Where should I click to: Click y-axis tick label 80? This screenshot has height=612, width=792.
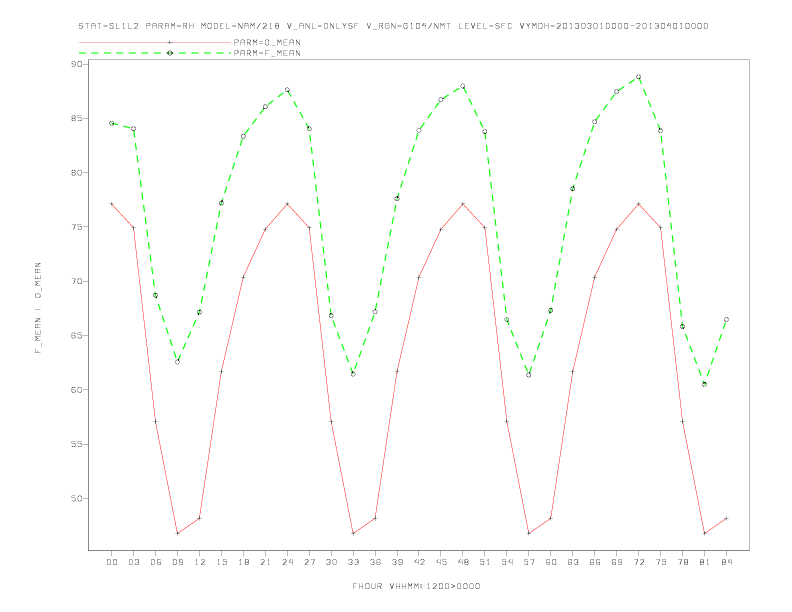[77, 173]
